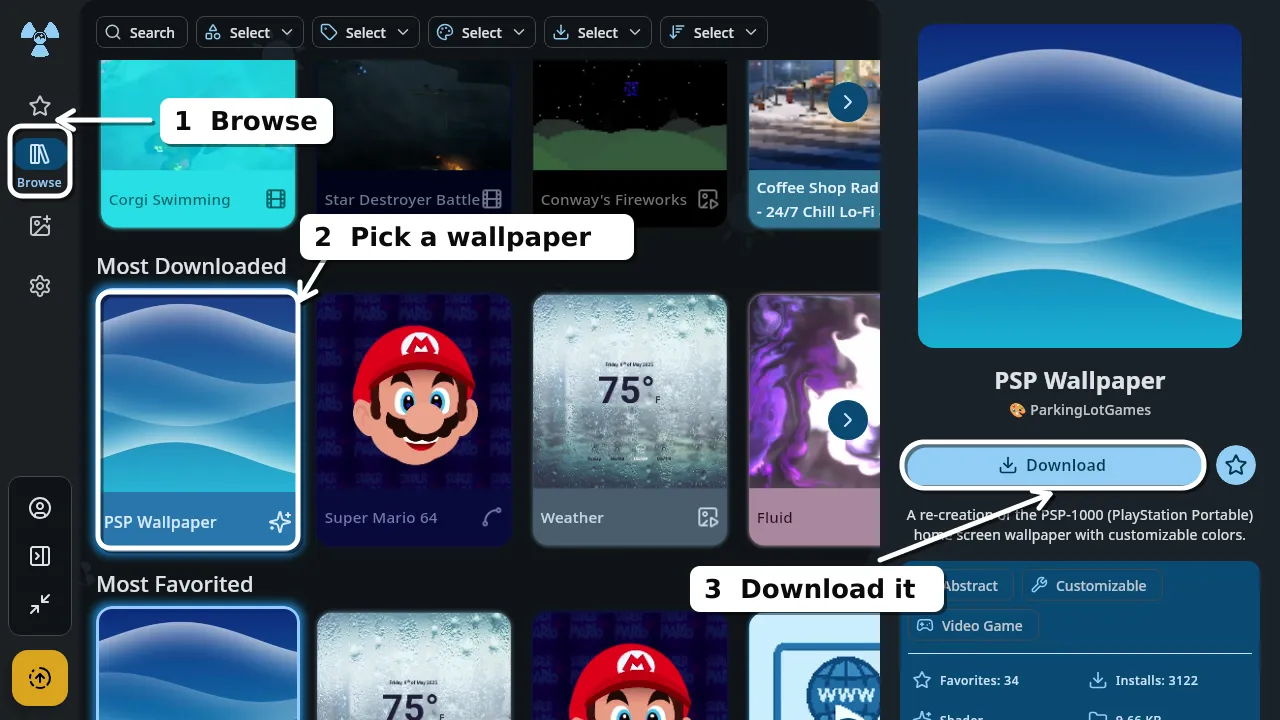Click the film icon on Corgi Swimming card

pyautogui.click(x=276, y=199)
